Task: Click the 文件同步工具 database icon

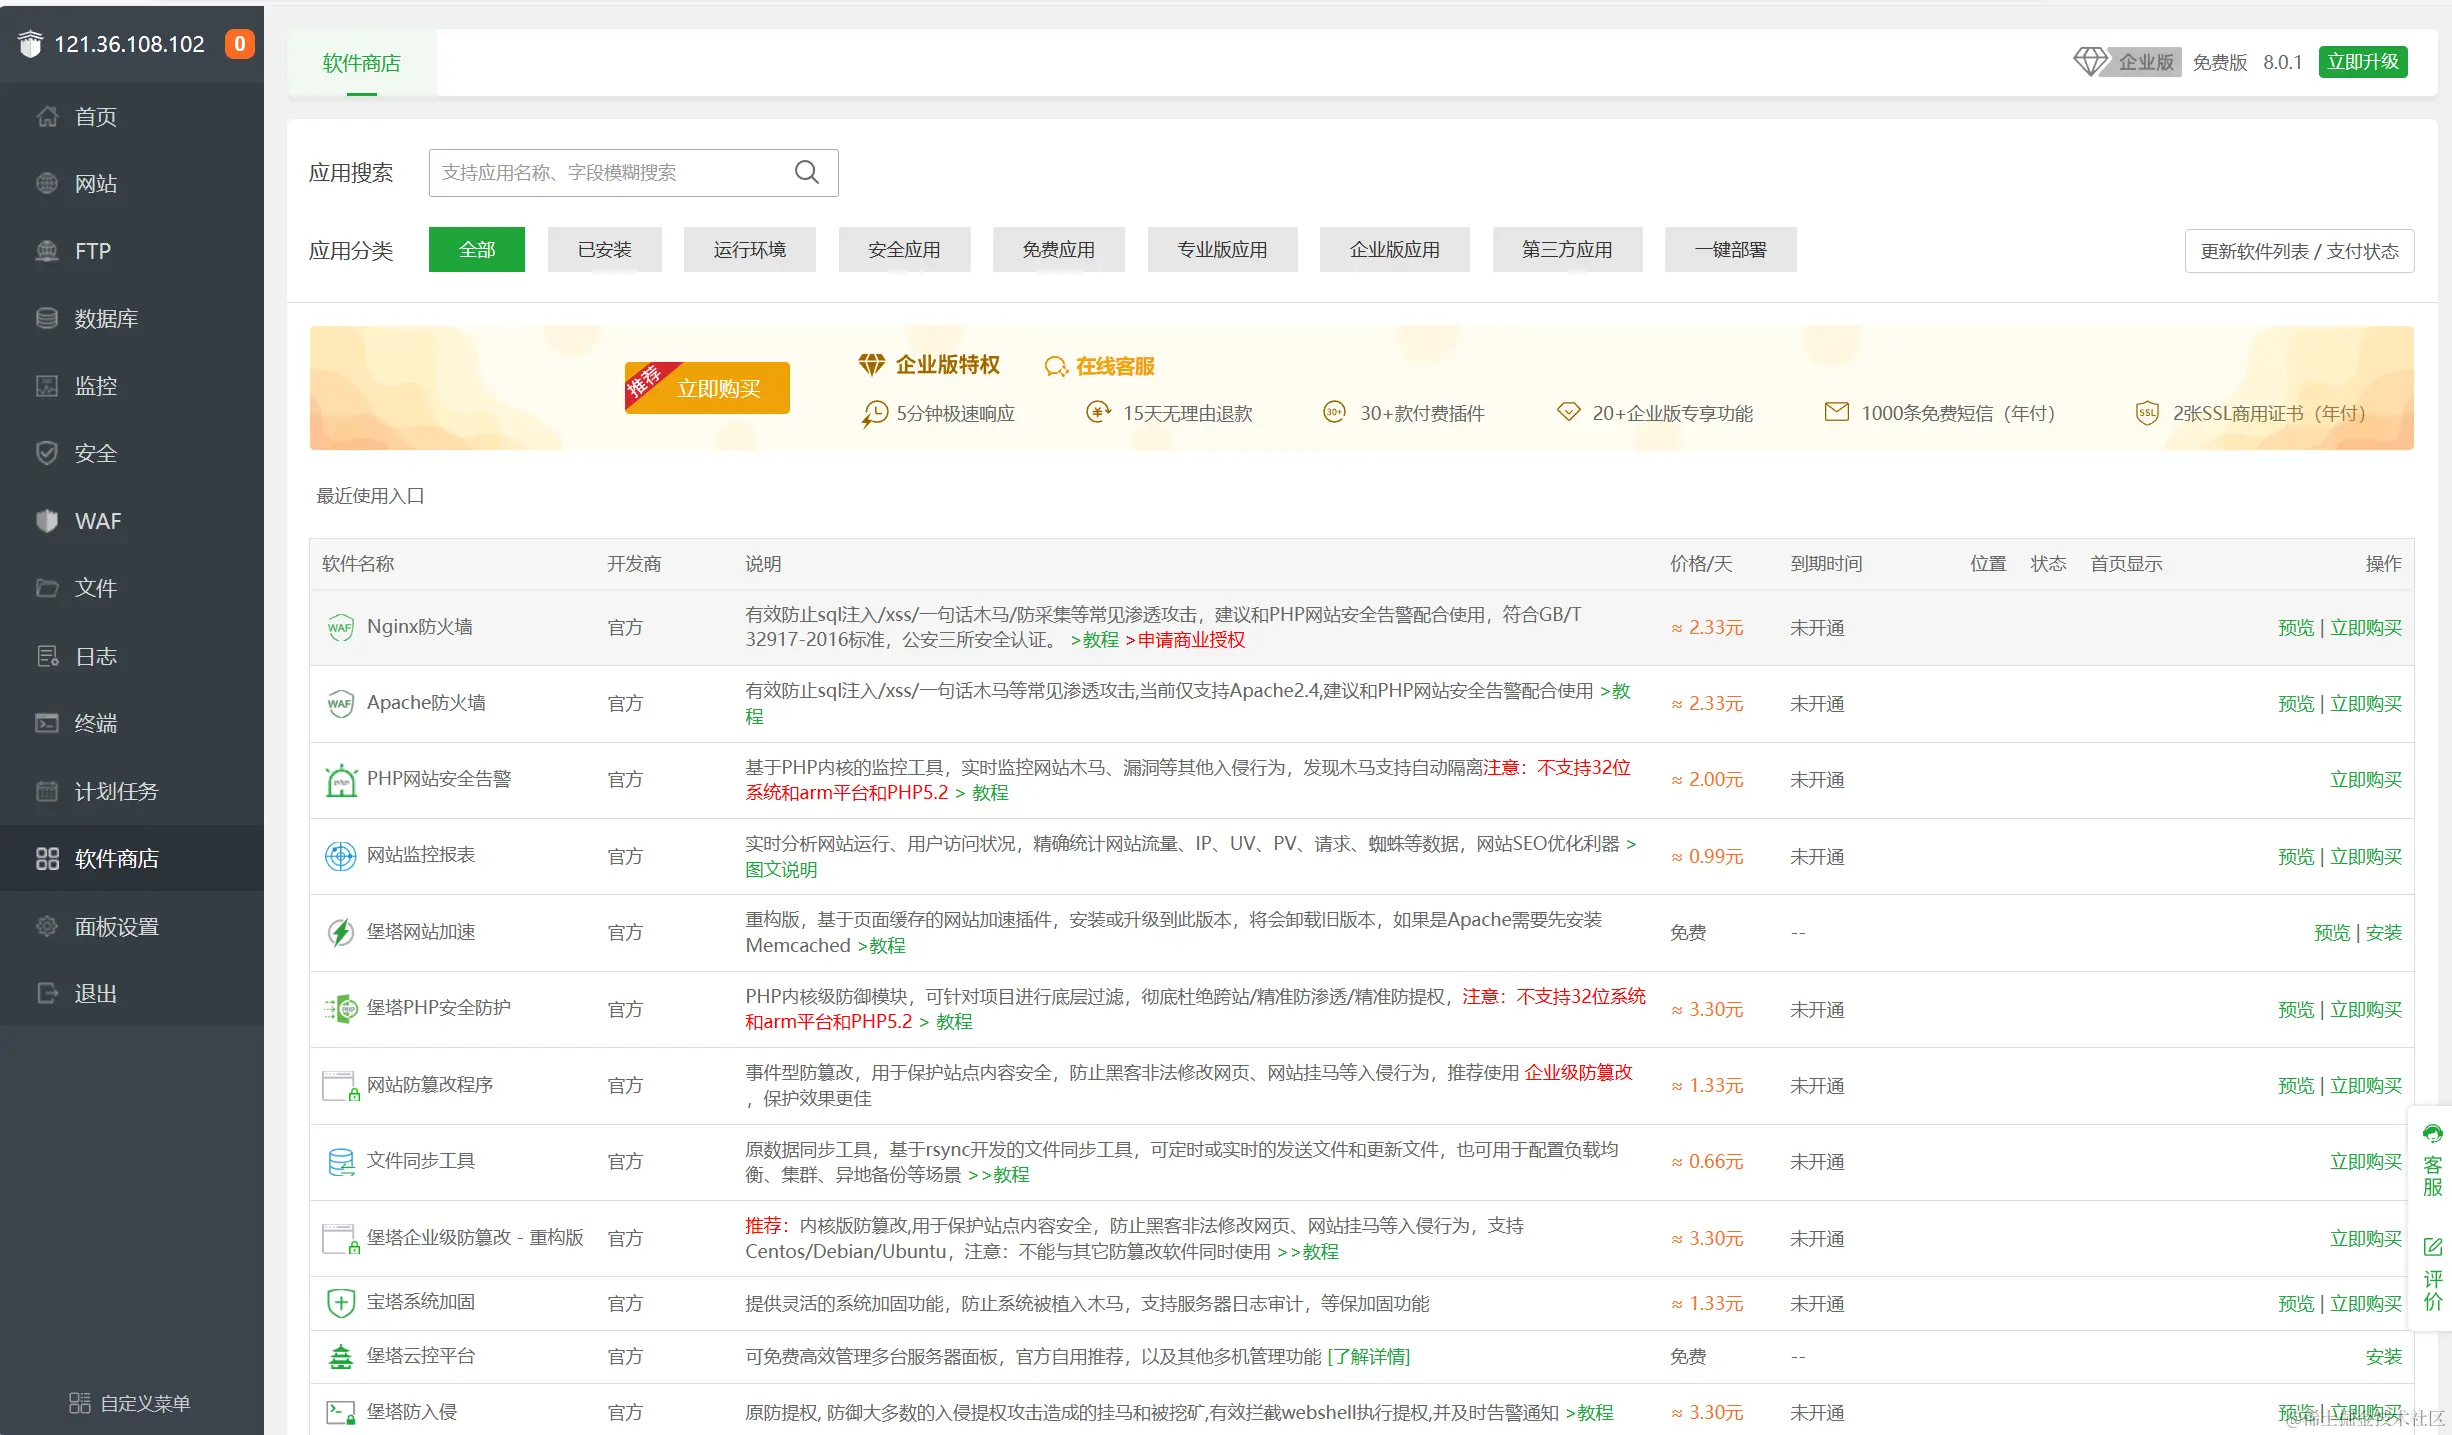Action: [x=340, y=1162]
